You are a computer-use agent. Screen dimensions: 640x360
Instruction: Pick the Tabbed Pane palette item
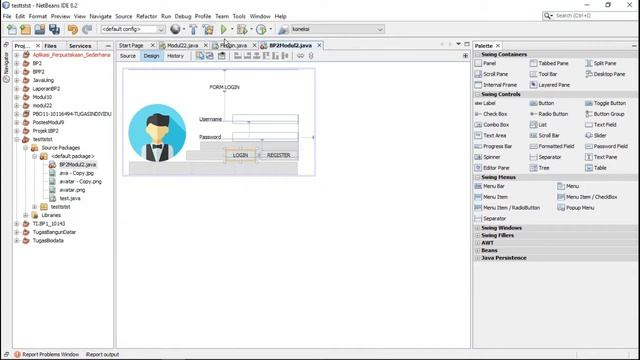click(549, 63)
